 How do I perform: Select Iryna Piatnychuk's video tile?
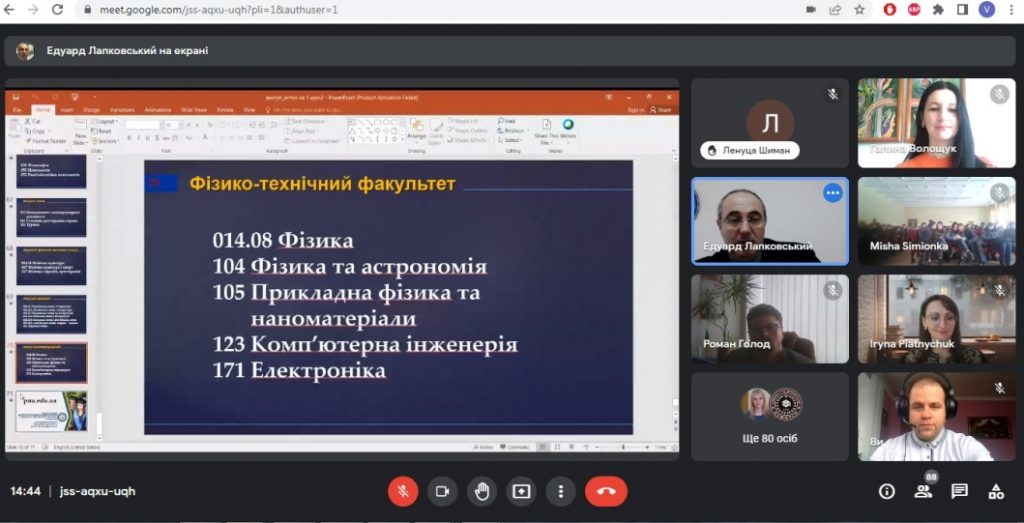pyautogui.click(x=936, y=319)
